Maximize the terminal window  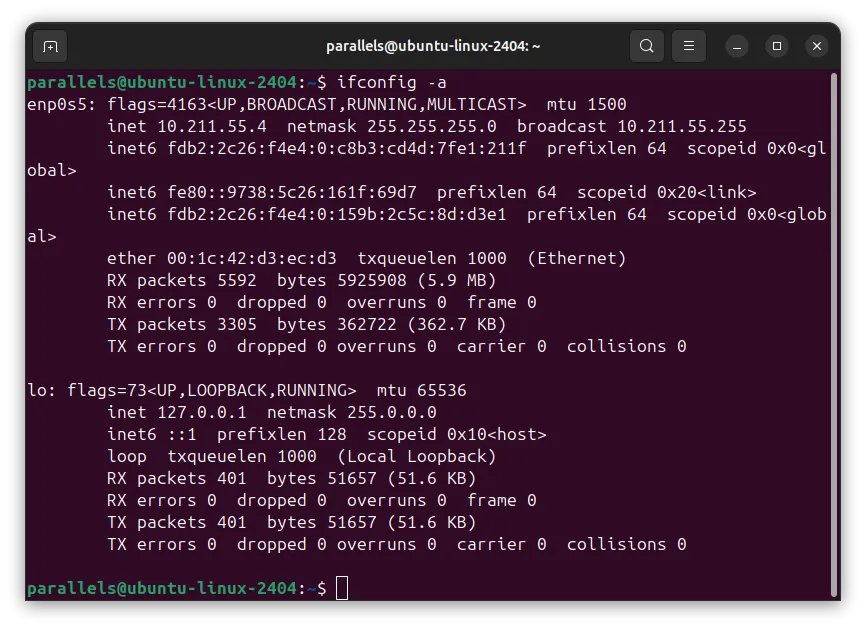point(776,46)
